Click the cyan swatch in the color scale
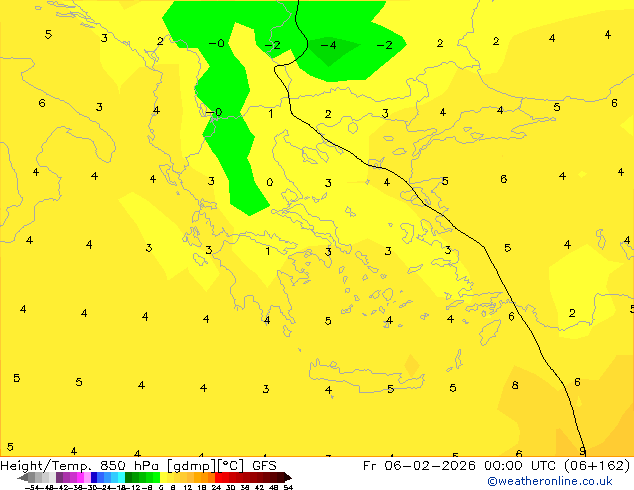634x490 pixels. pos(121,478)
